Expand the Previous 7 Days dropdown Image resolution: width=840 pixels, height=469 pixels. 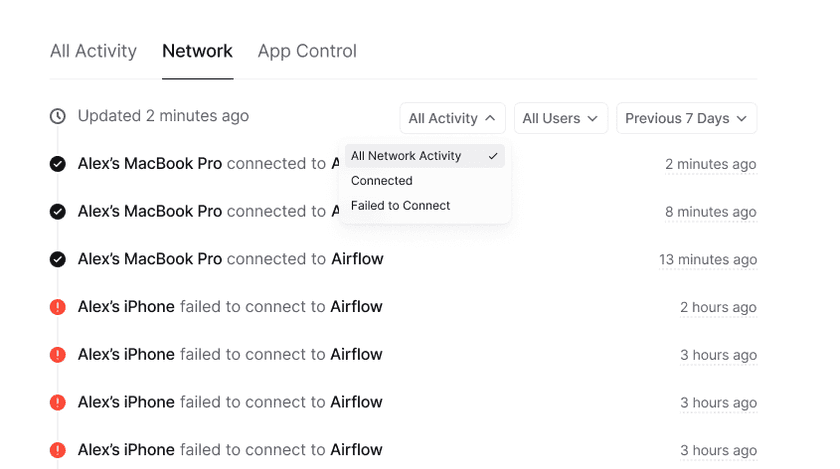(686, 118)
